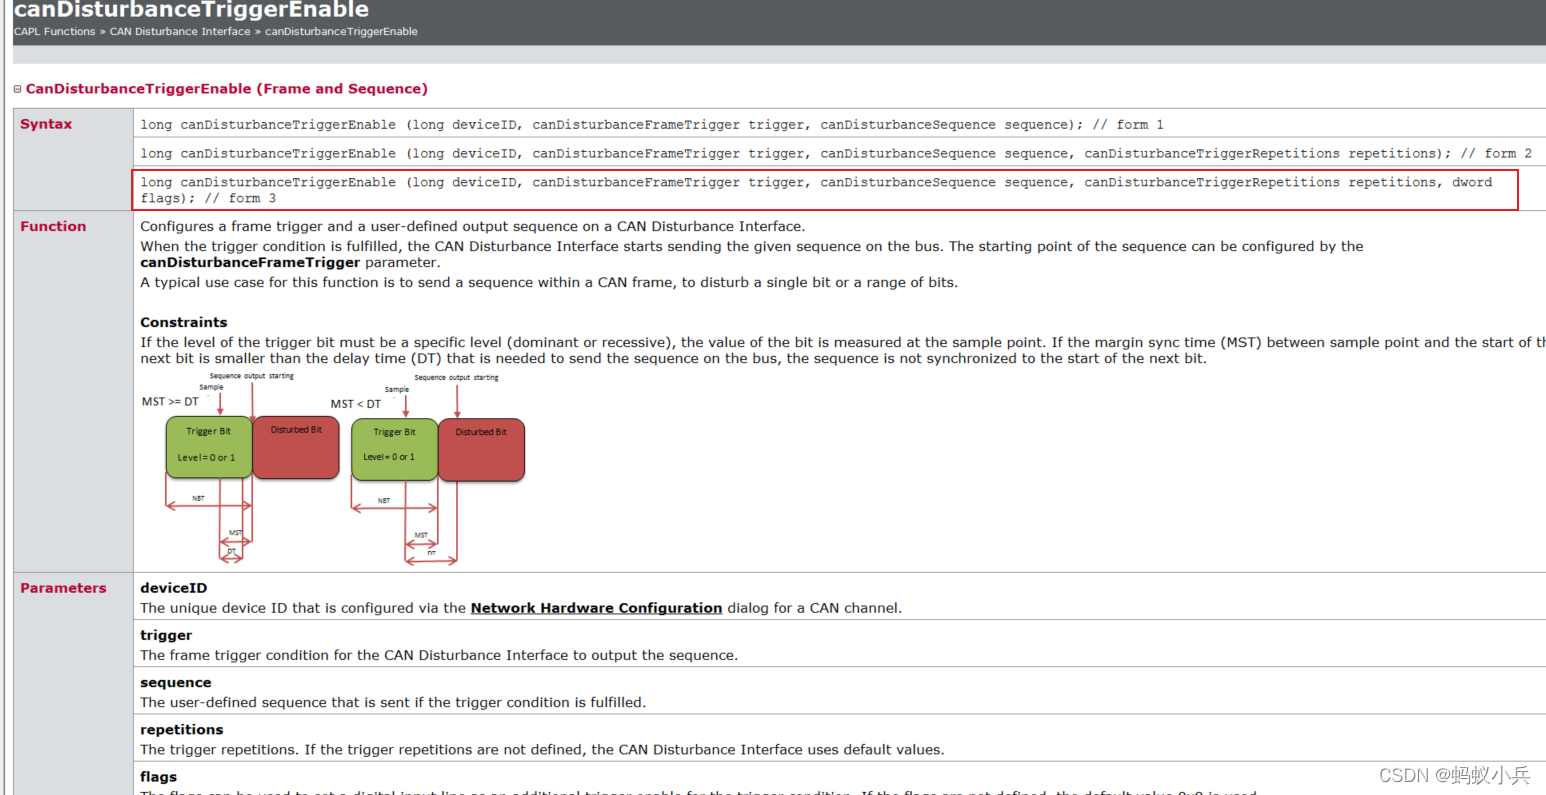Screen dimensions: 1546x795
Task: Open the Network Hardware Configuration link
Action: pos(596,608)
